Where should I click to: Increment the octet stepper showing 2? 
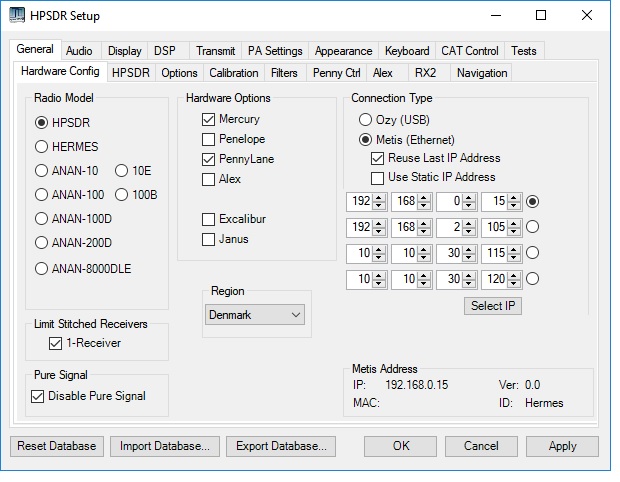[469, 223]
